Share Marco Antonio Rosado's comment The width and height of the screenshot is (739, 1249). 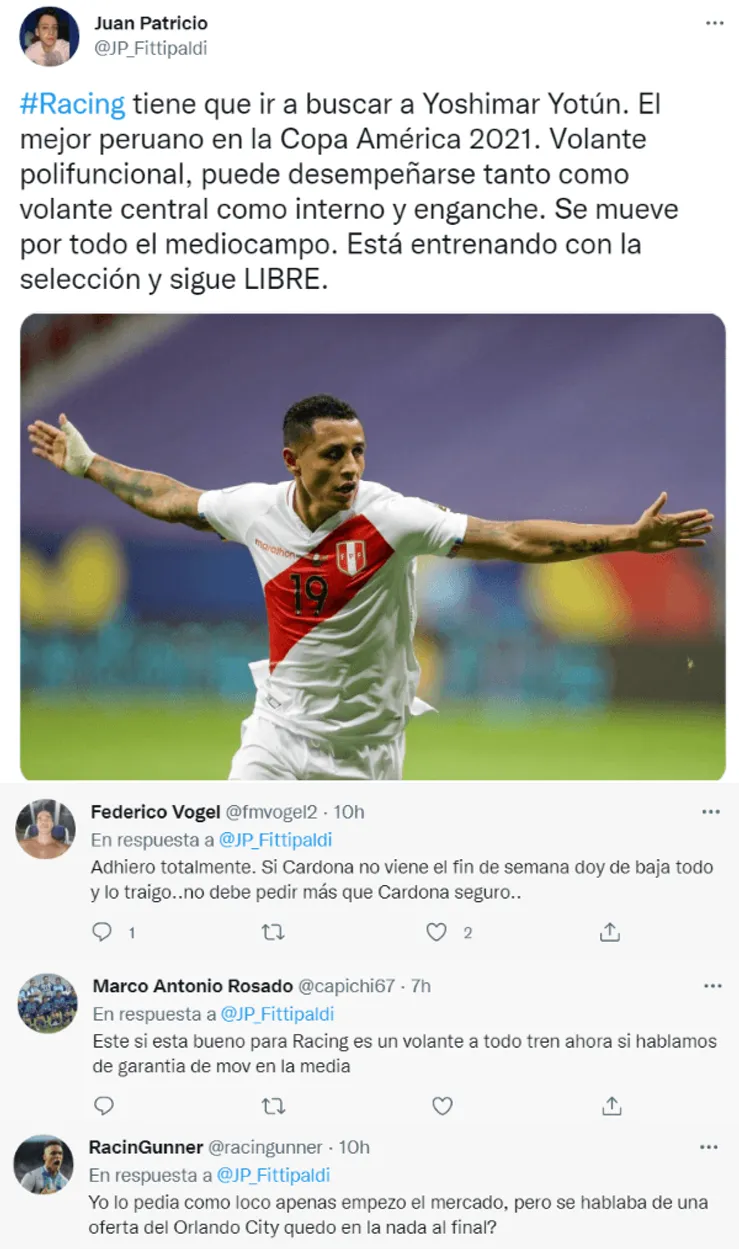pos(610,1105)
